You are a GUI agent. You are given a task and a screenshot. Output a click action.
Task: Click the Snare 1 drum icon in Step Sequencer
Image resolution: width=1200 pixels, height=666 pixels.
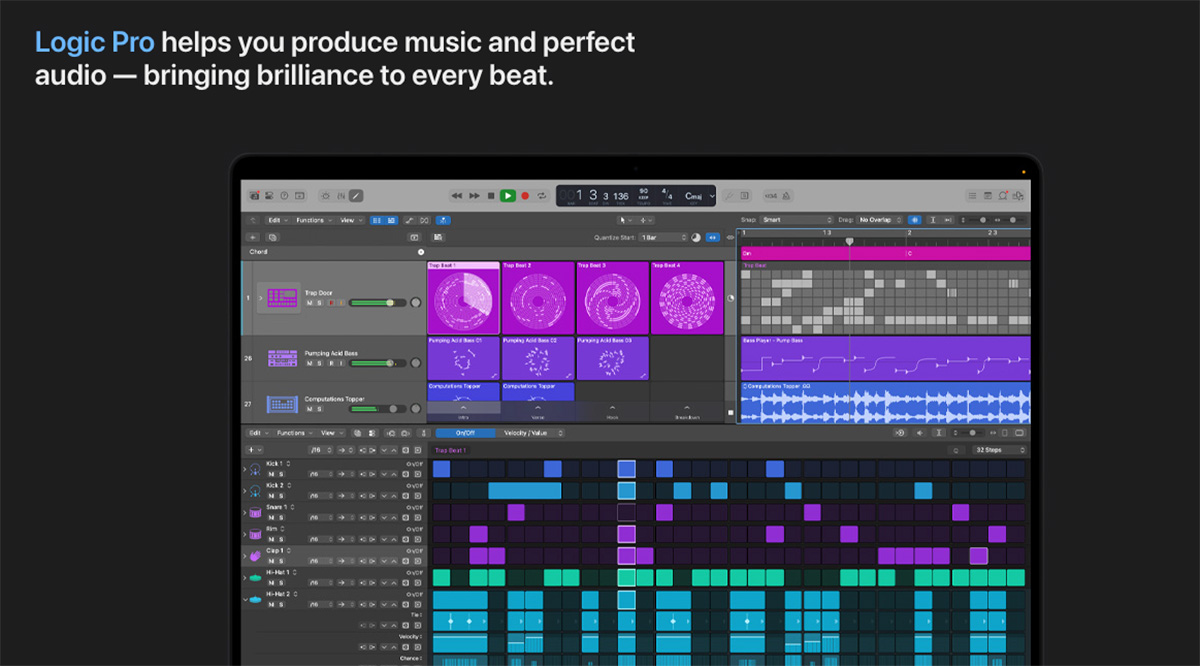pyautogui.click(x=255, y=511)
